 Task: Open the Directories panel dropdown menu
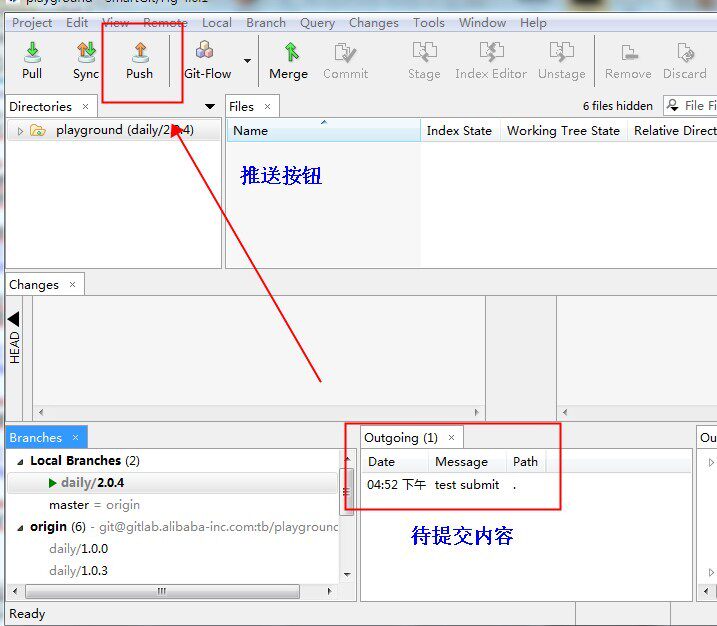point(210,107)
